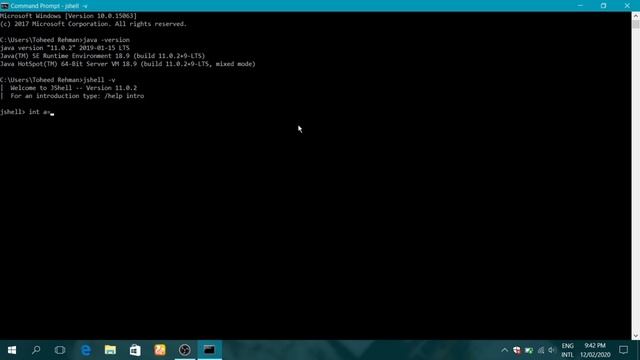Open taskbar search magnifier
This screenshot has height=360, width=640.
(36, 350)
